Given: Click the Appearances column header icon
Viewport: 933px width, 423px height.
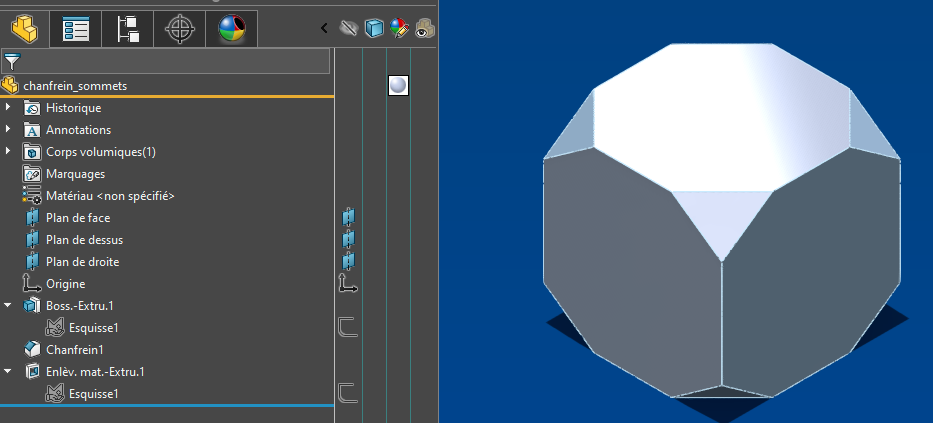Looking at the screenshot, I should pos(399,28).
